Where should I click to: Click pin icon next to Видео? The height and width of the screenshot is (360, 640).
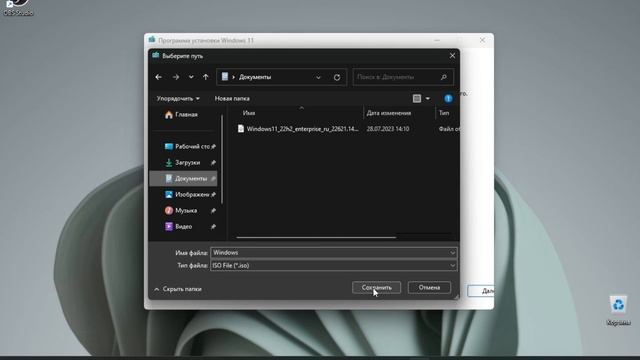click(213, 227)
